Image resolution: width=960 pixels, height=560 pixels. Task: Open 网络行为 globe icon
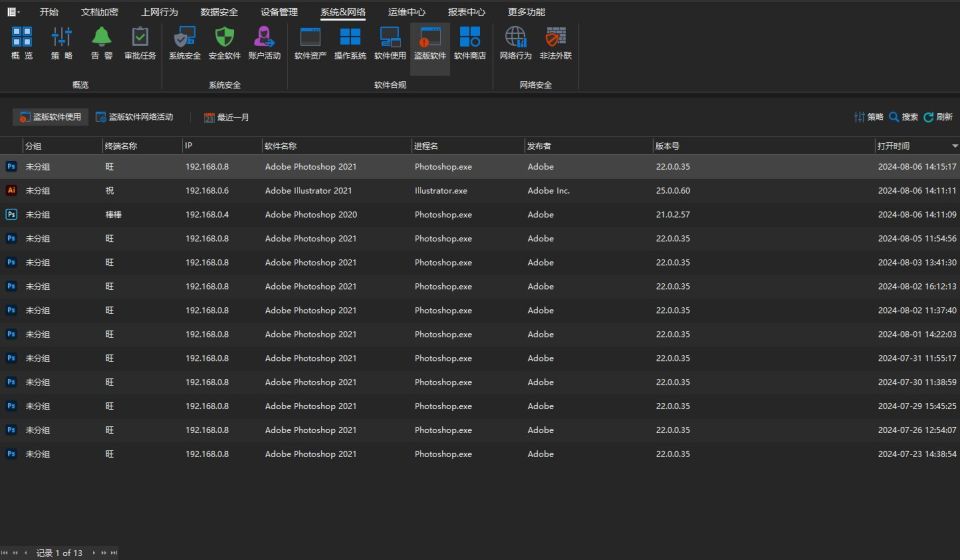[x=516, y=37]
